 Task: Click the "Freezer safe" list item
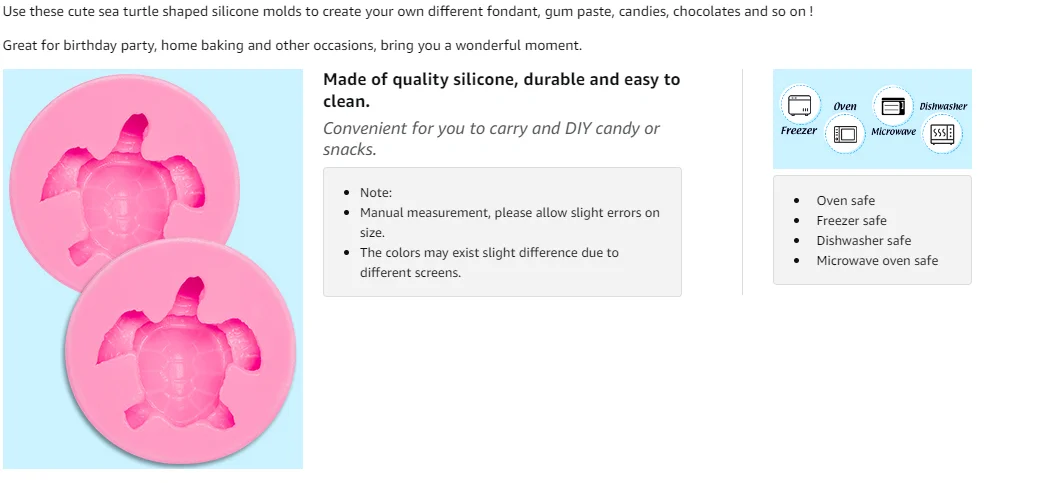(851, 221)
